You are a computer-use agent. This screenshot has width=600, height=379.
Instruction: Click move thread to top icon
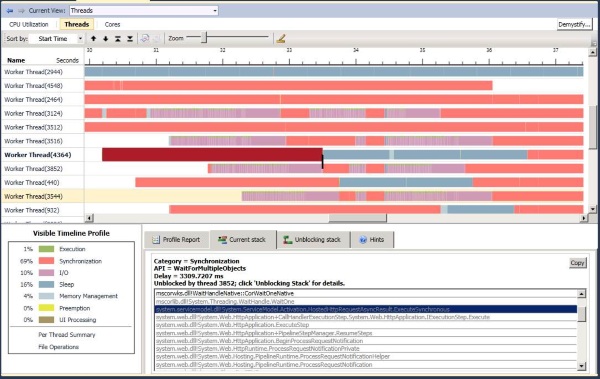point(118,39)
